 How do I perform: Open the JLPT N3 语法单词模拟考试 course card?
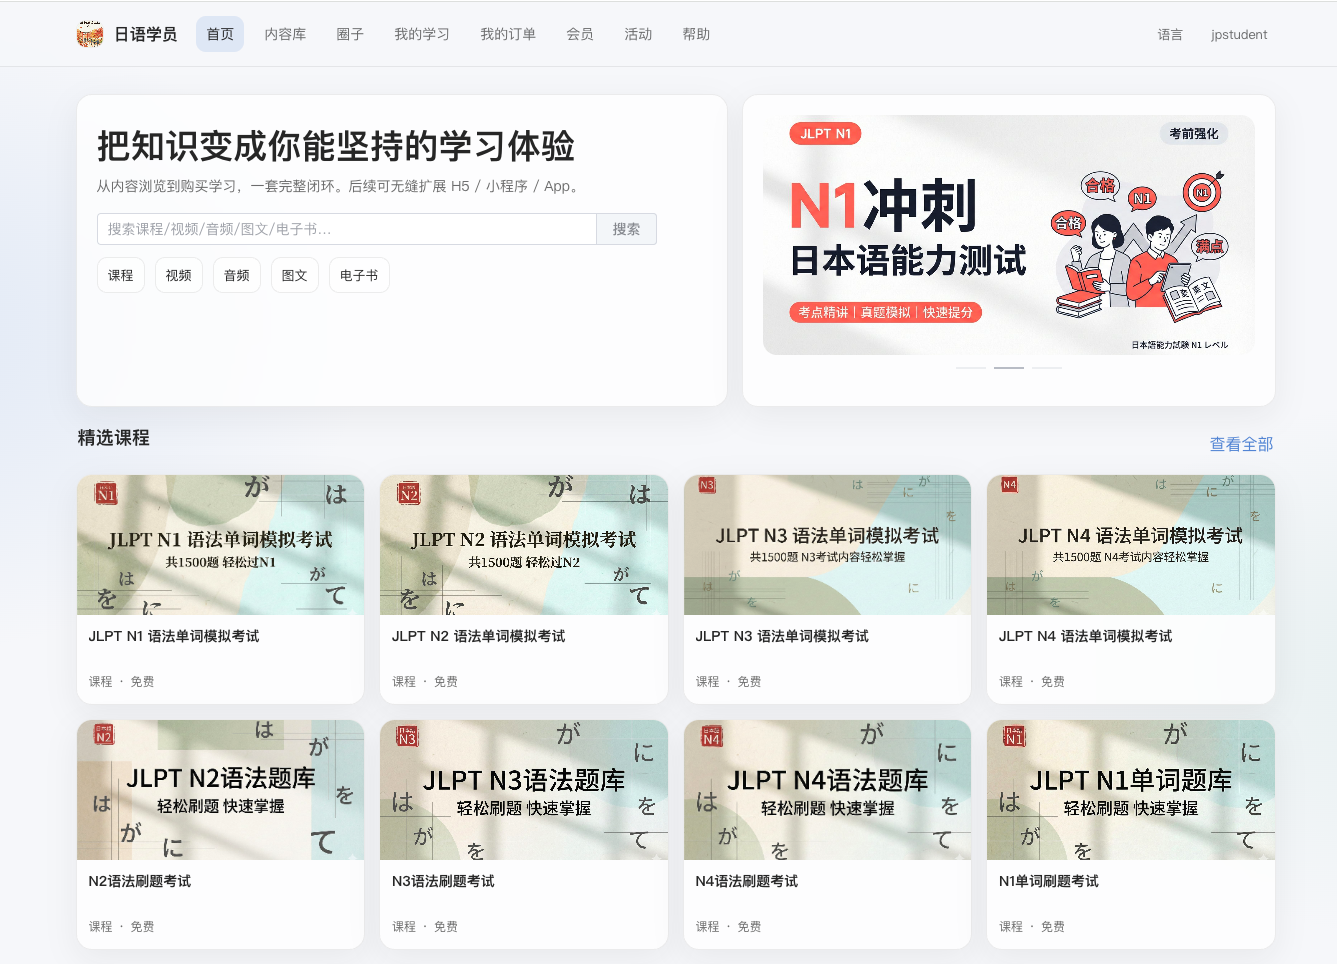(x=827, y=545)
